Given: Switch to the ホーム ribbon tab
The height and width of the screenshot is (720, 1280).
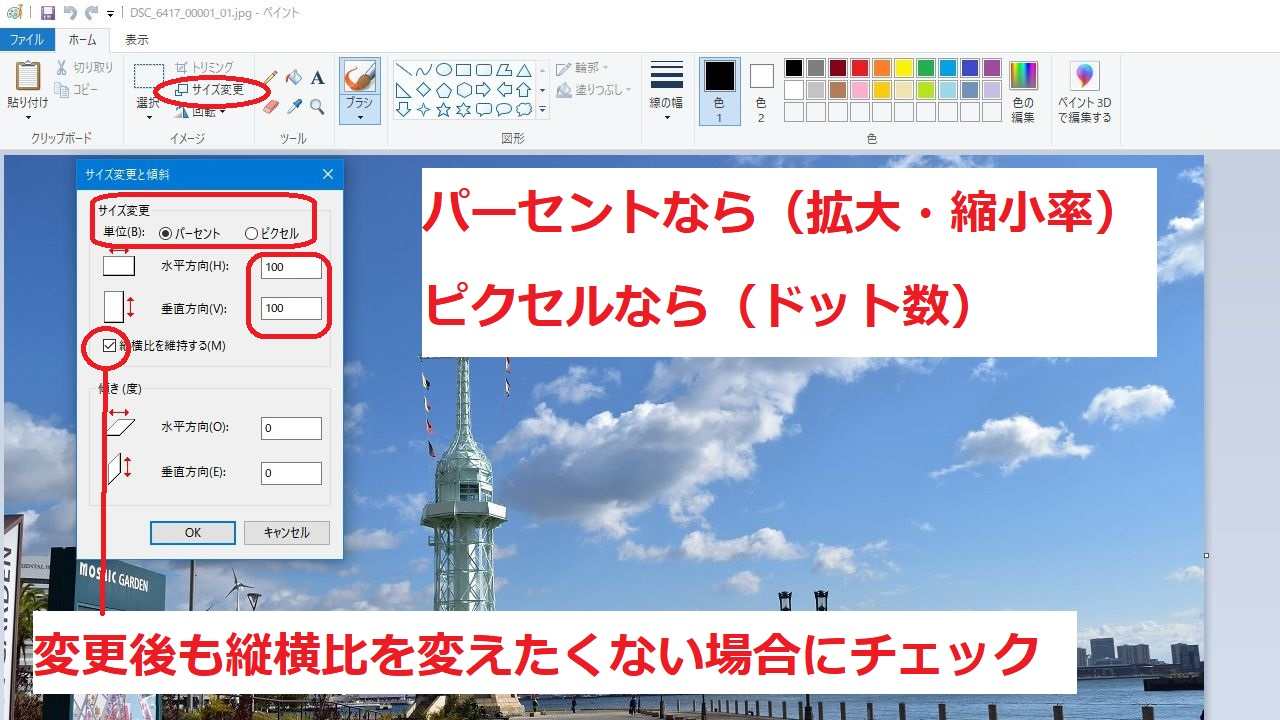Looking at the screenshot, I should click(x=81, y=40).
